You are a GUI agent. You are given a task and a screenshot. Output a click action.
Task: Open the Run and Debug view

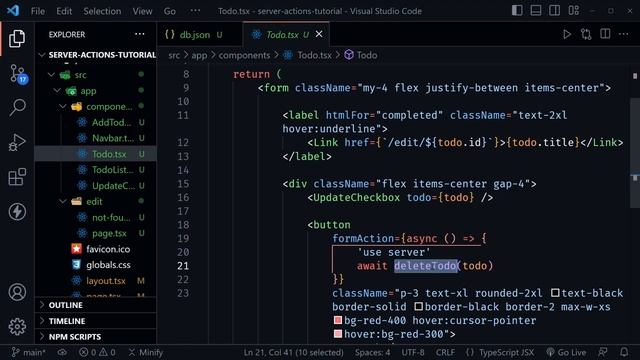pyautogui.click(x=17, y=142)
